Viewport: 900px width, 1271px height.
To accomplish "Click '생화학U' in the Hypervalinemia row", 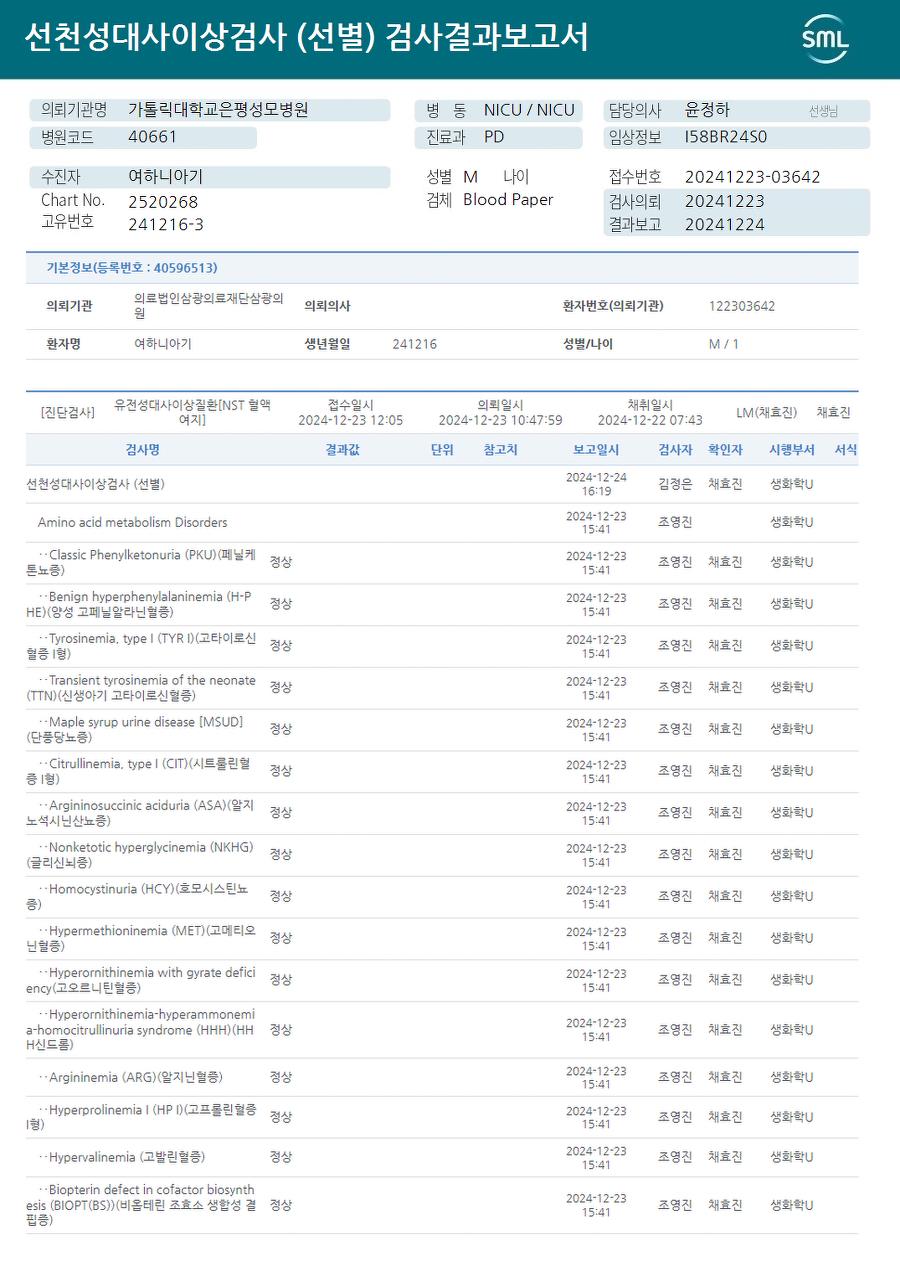I will (791, 1157).
